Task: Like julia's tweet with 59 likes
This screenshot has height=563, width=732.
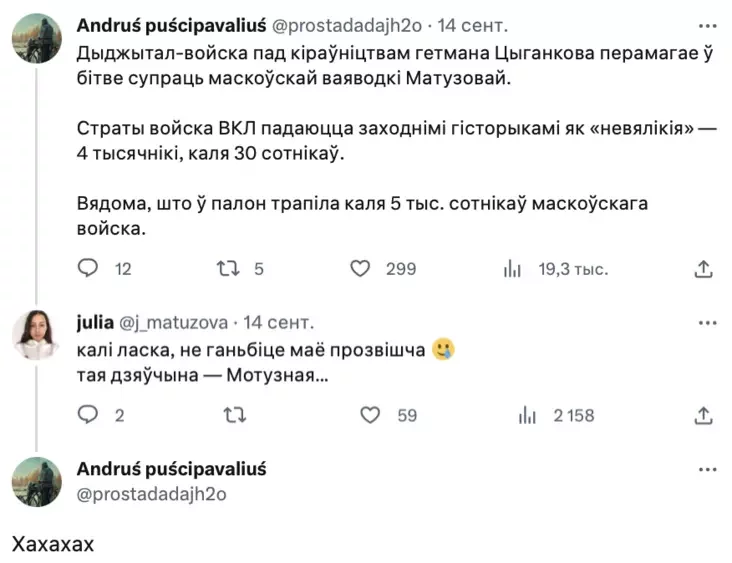Action: pyautogui.click(x=370, y=414)
